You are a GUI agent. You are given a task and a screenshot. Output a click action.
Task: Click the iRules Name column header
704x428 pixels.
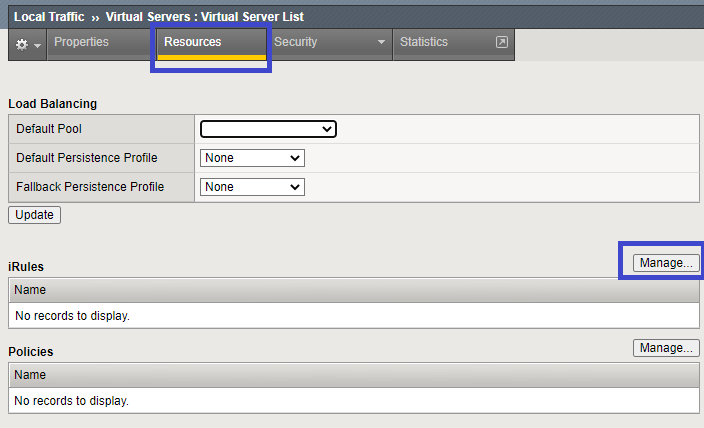pos(30,290)
